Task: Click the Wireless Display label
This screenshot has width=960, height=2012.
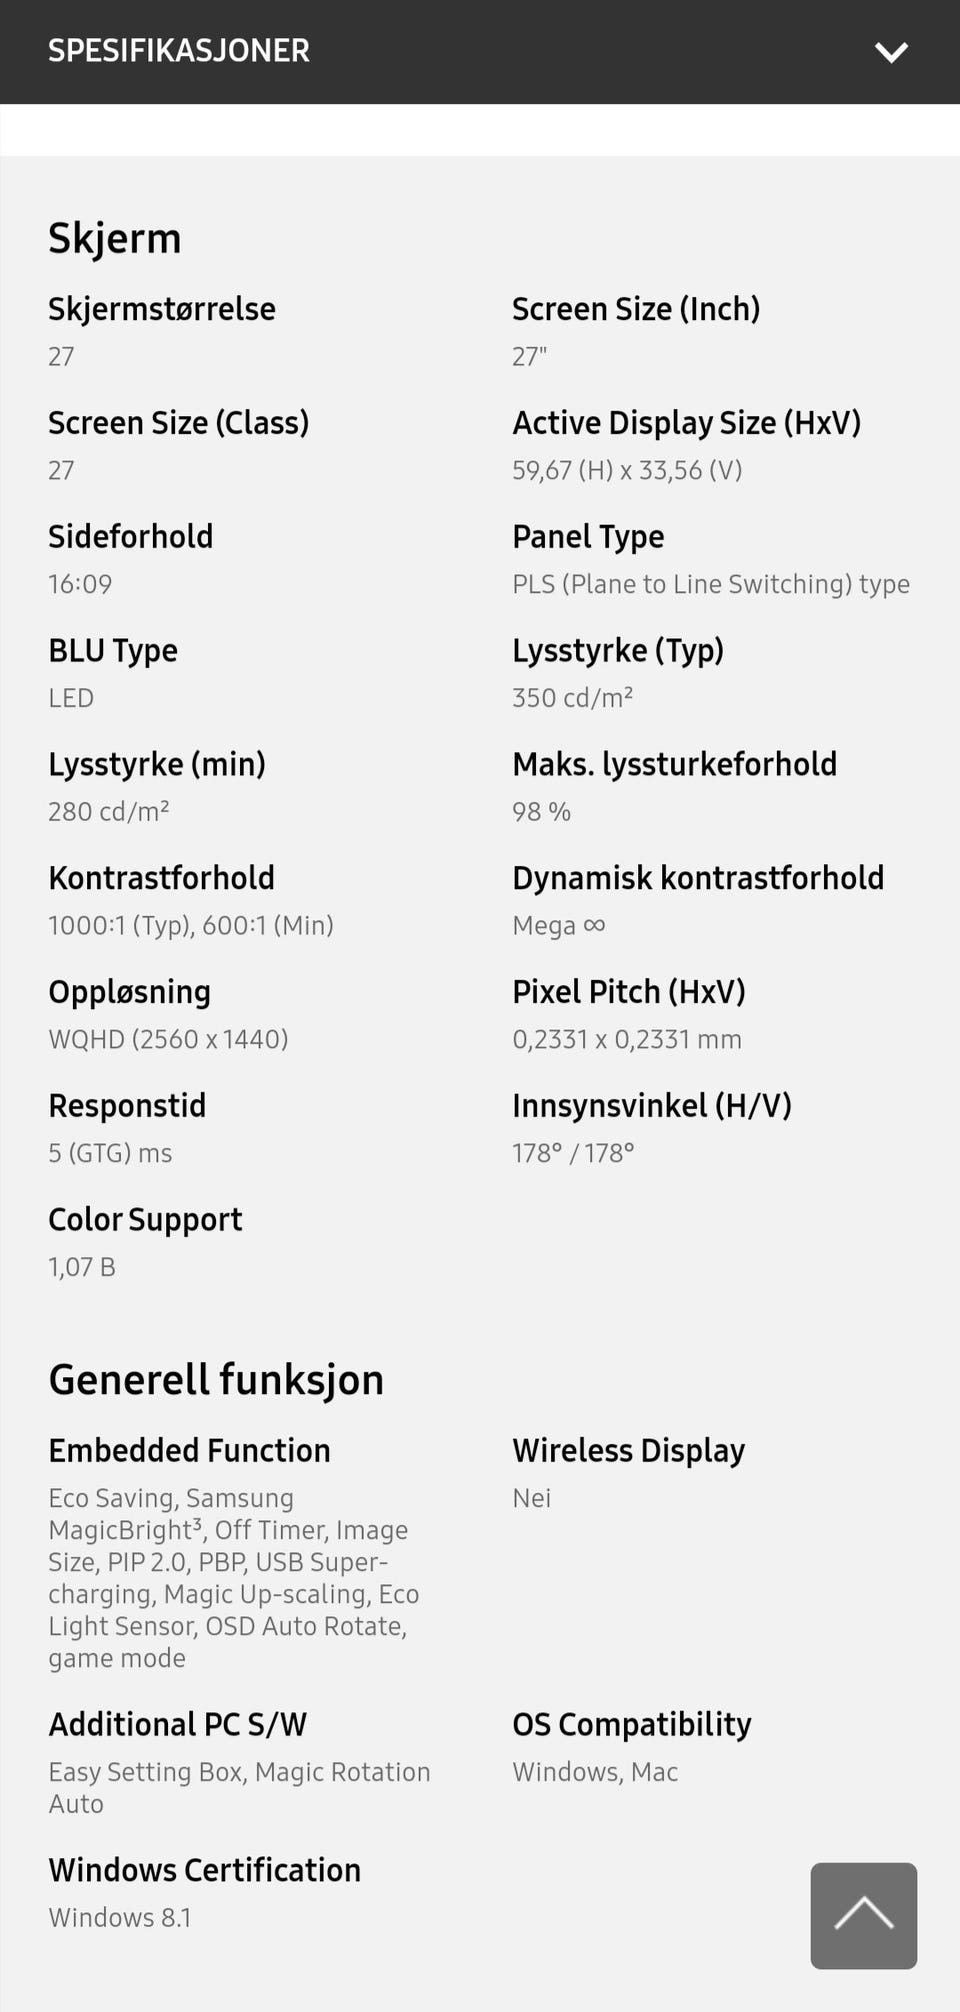Action: click(628, 1451)
